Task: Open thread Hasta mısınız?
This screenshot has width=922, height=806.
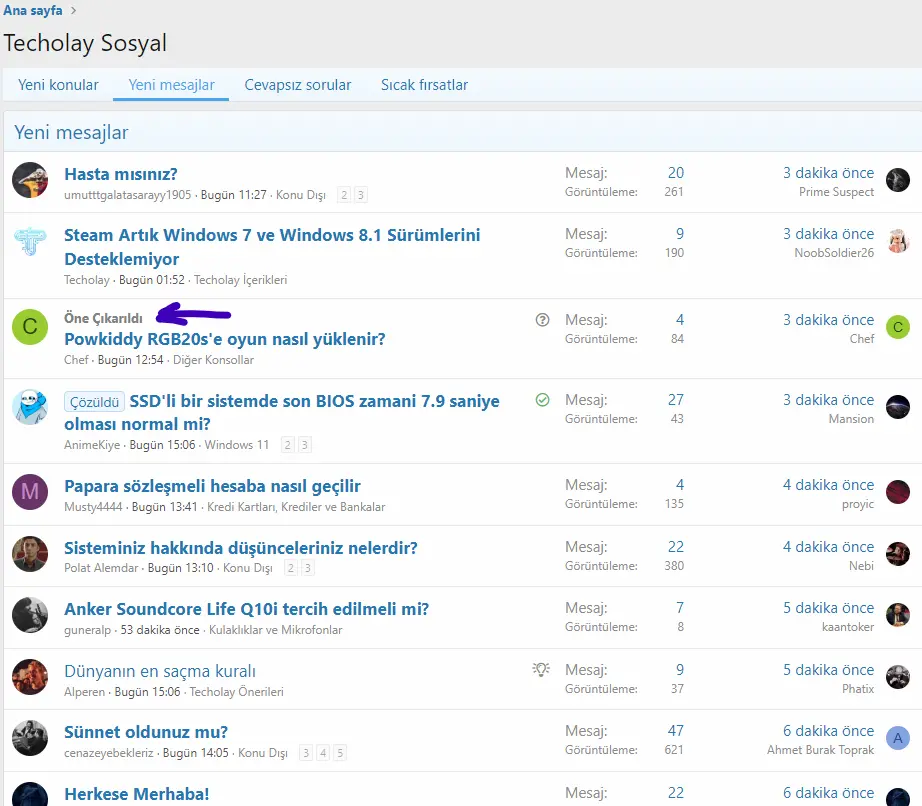Action: [121, 174]
